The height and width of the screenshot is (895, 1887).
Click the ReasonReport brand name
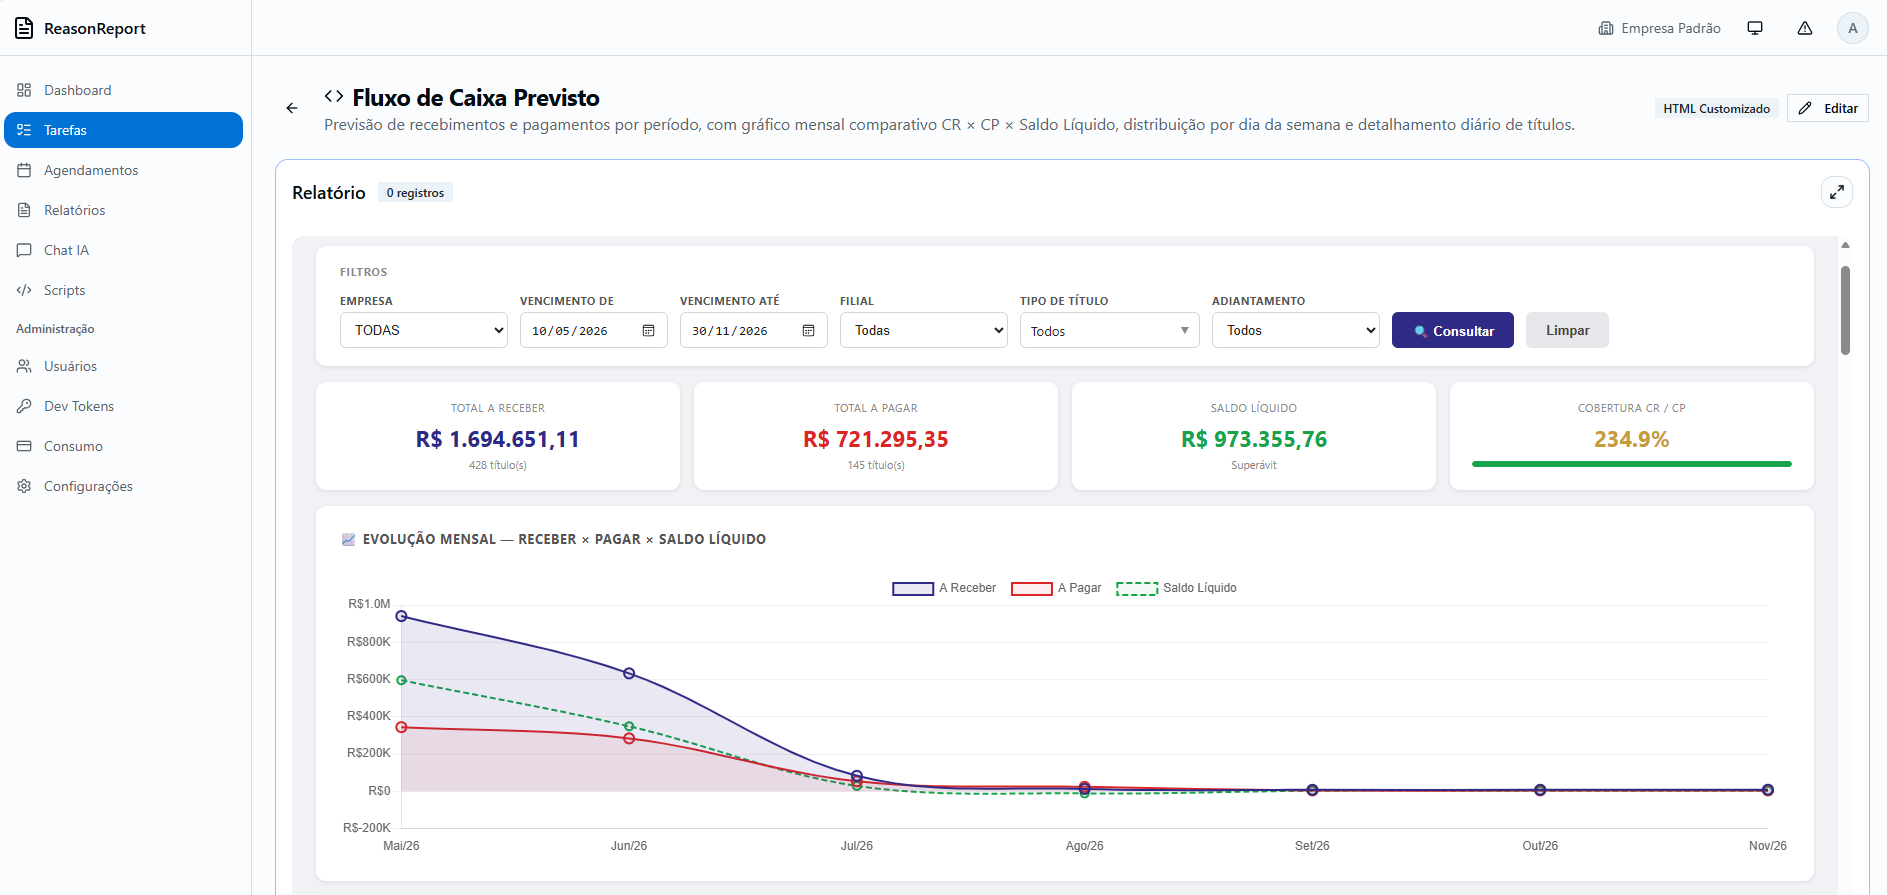click(x=95, y=28)
